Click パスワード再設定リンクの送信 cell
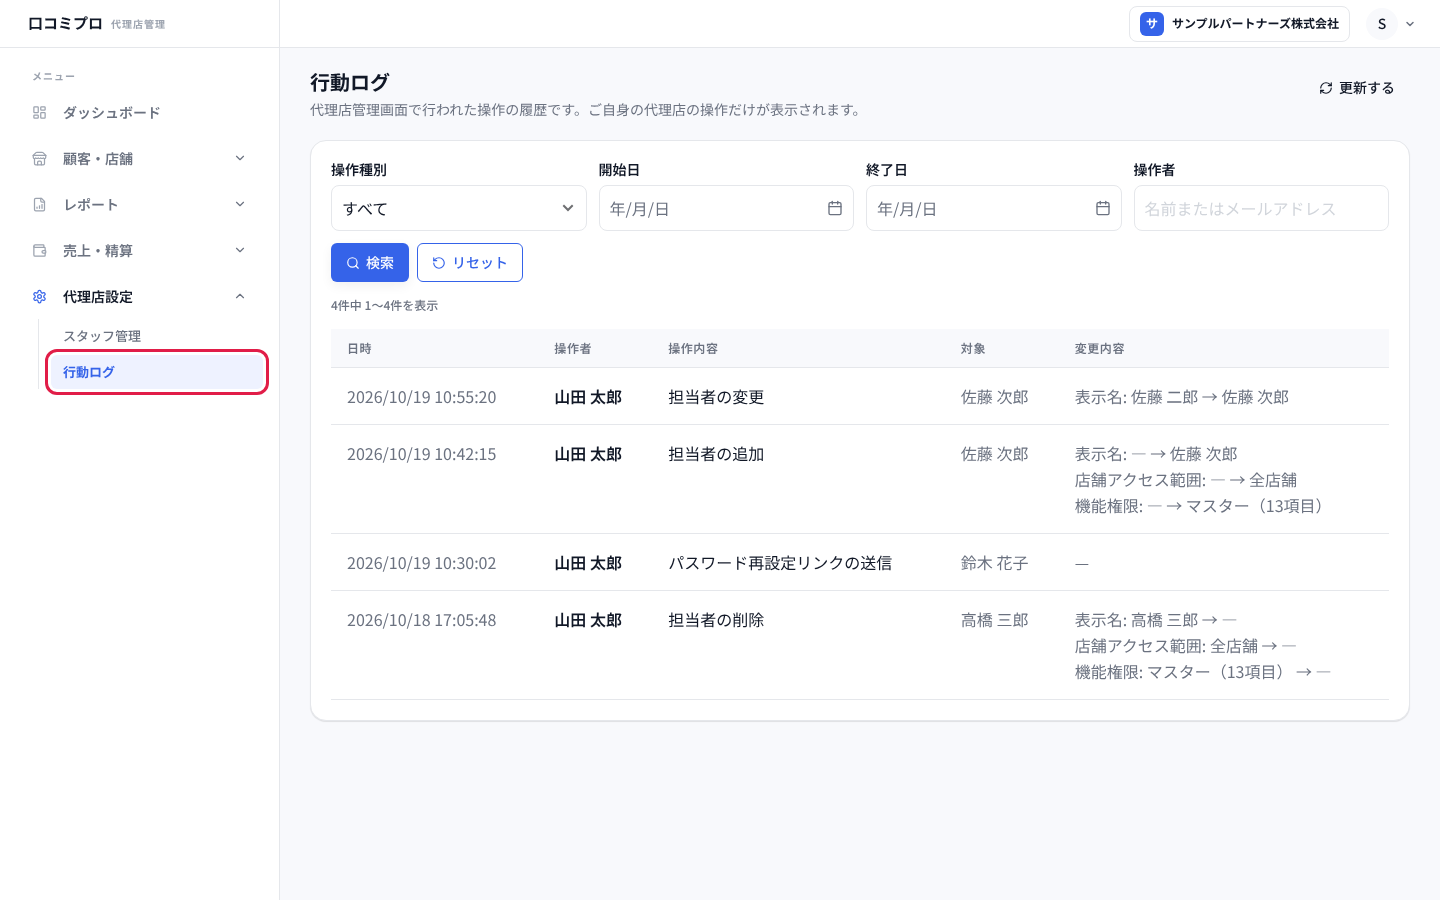The image size is (1440, 900). coord(780,563)
